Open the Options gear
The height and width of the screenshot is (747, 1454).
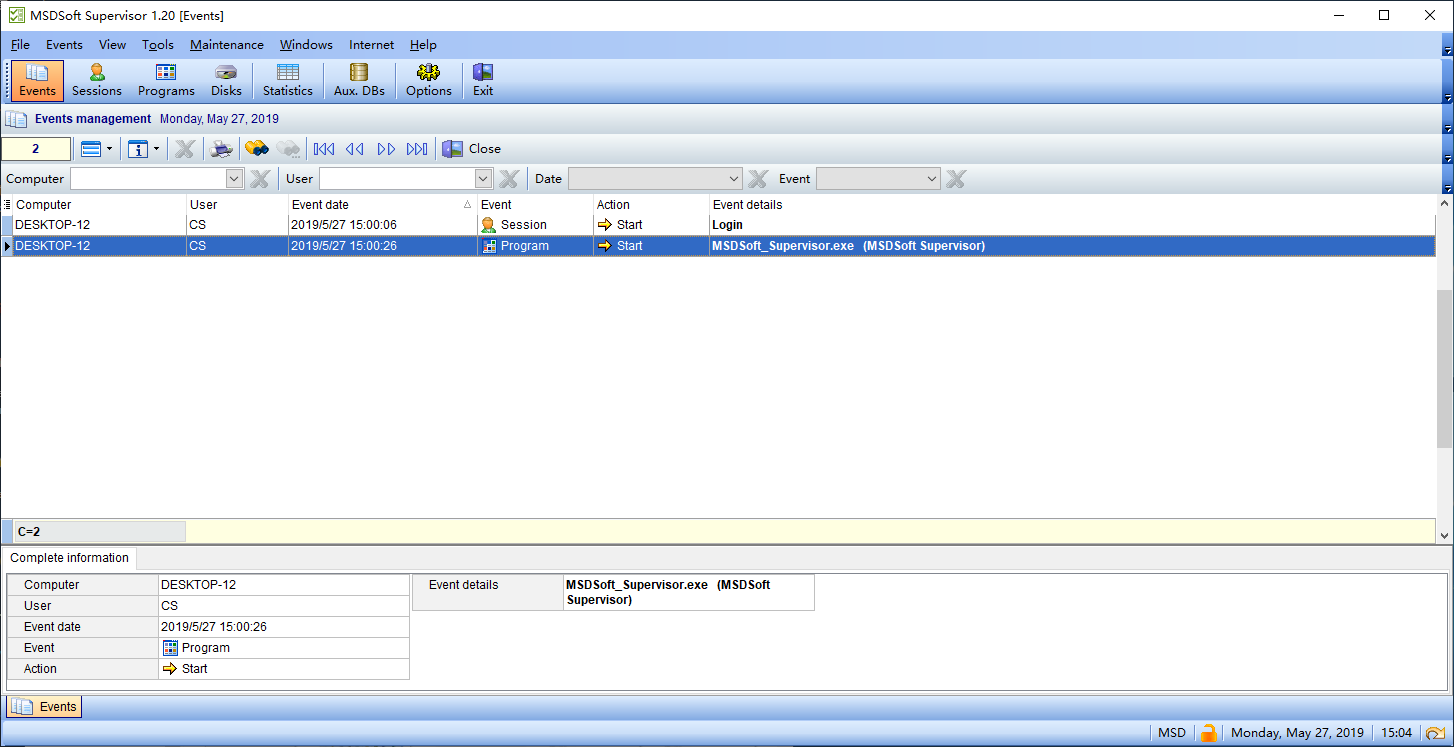(x=429, y=81)
